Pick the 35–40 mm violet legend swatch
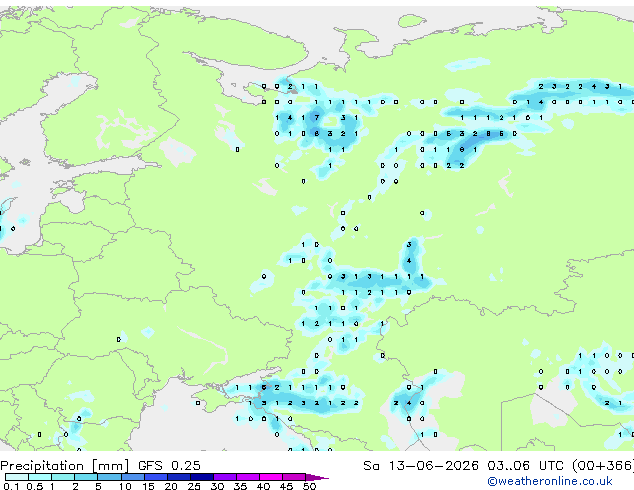This screenshot has height=490, width=634. click(x=248, y=477)
